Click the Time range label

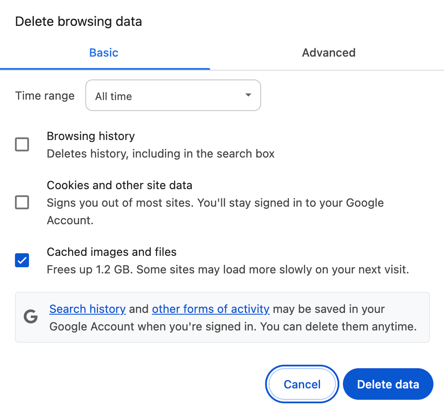[x=45, y=96]
